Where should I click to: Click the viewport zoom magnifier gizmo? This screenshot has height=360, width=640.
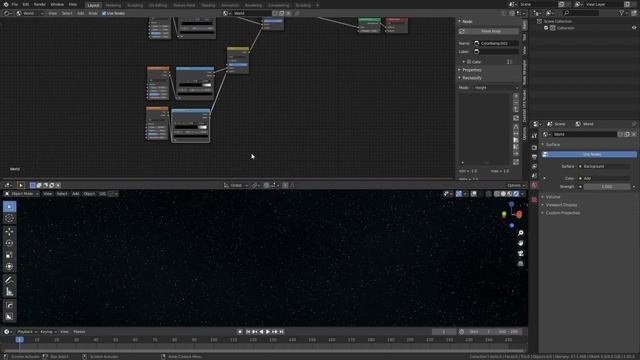click(520, 233)
